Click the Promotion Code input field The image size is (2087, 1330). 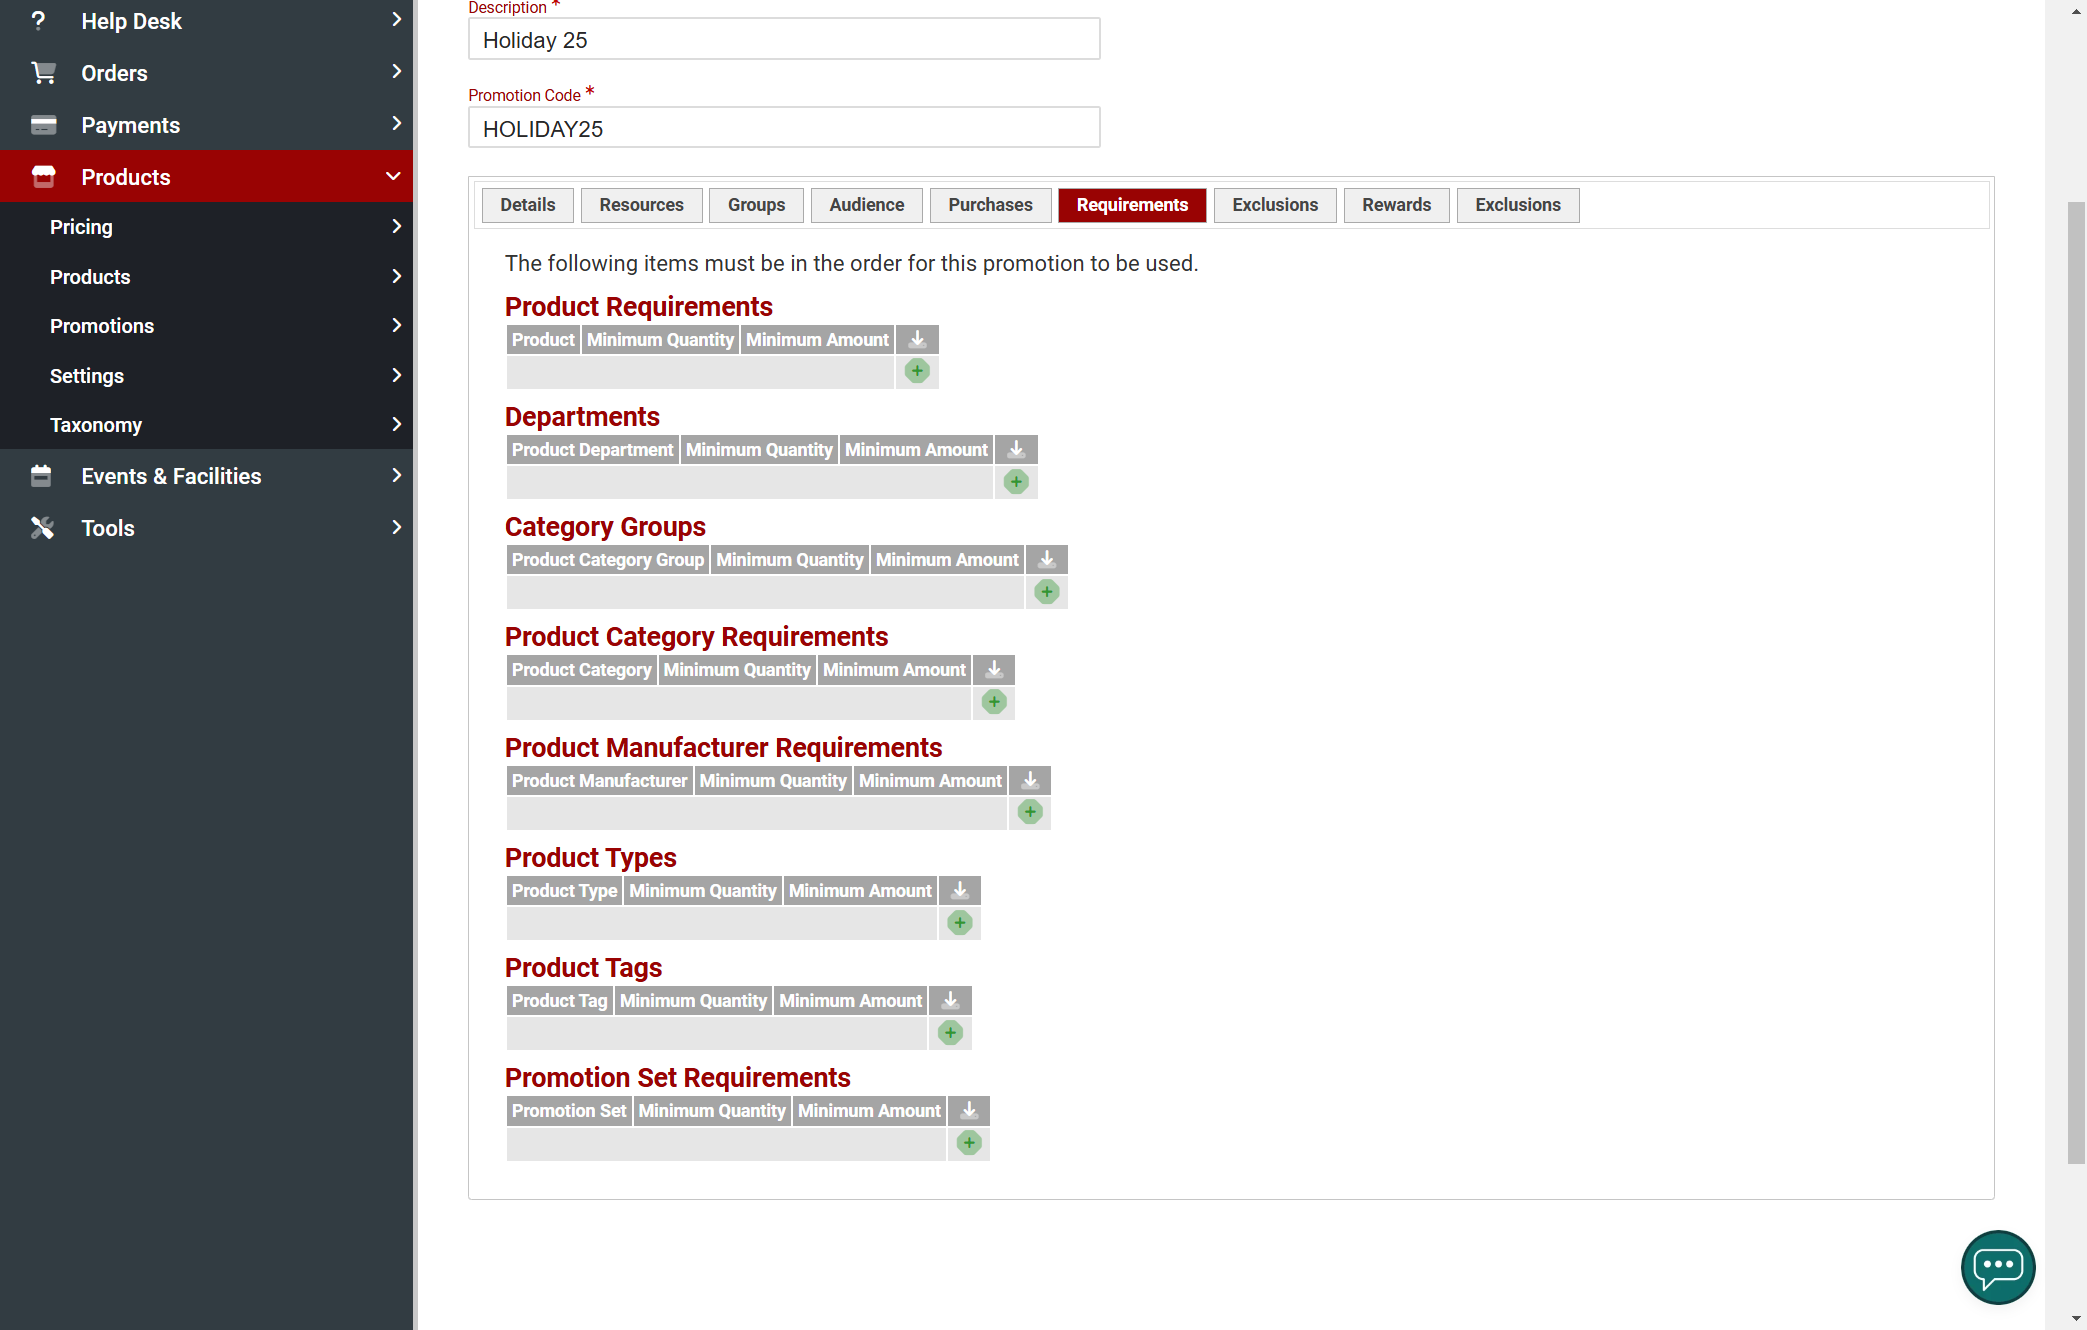pos(784,128)
